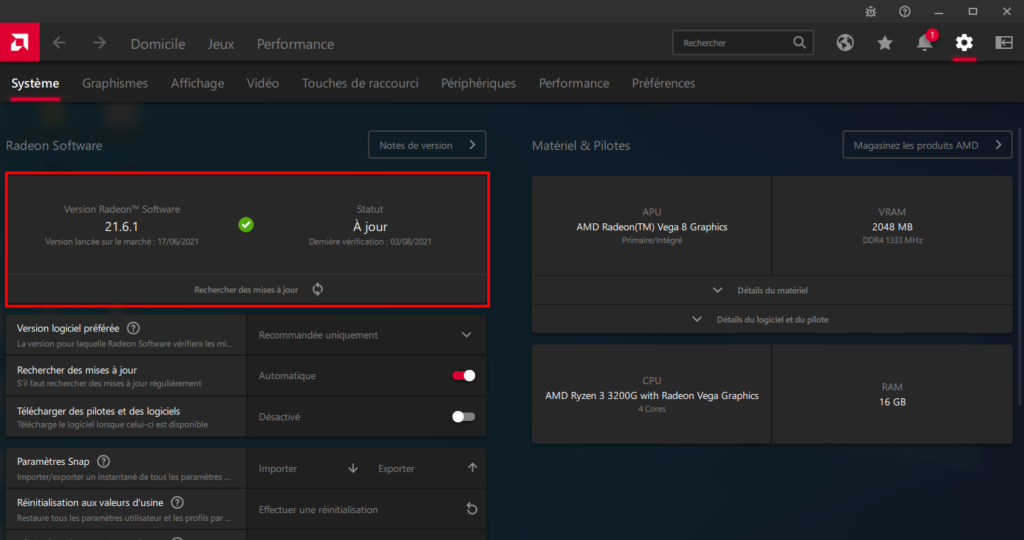Image resolution: width=1024 pixels, height=540 pixels.
Task: Click the AMD logo home icon
Action: [20, 42]
